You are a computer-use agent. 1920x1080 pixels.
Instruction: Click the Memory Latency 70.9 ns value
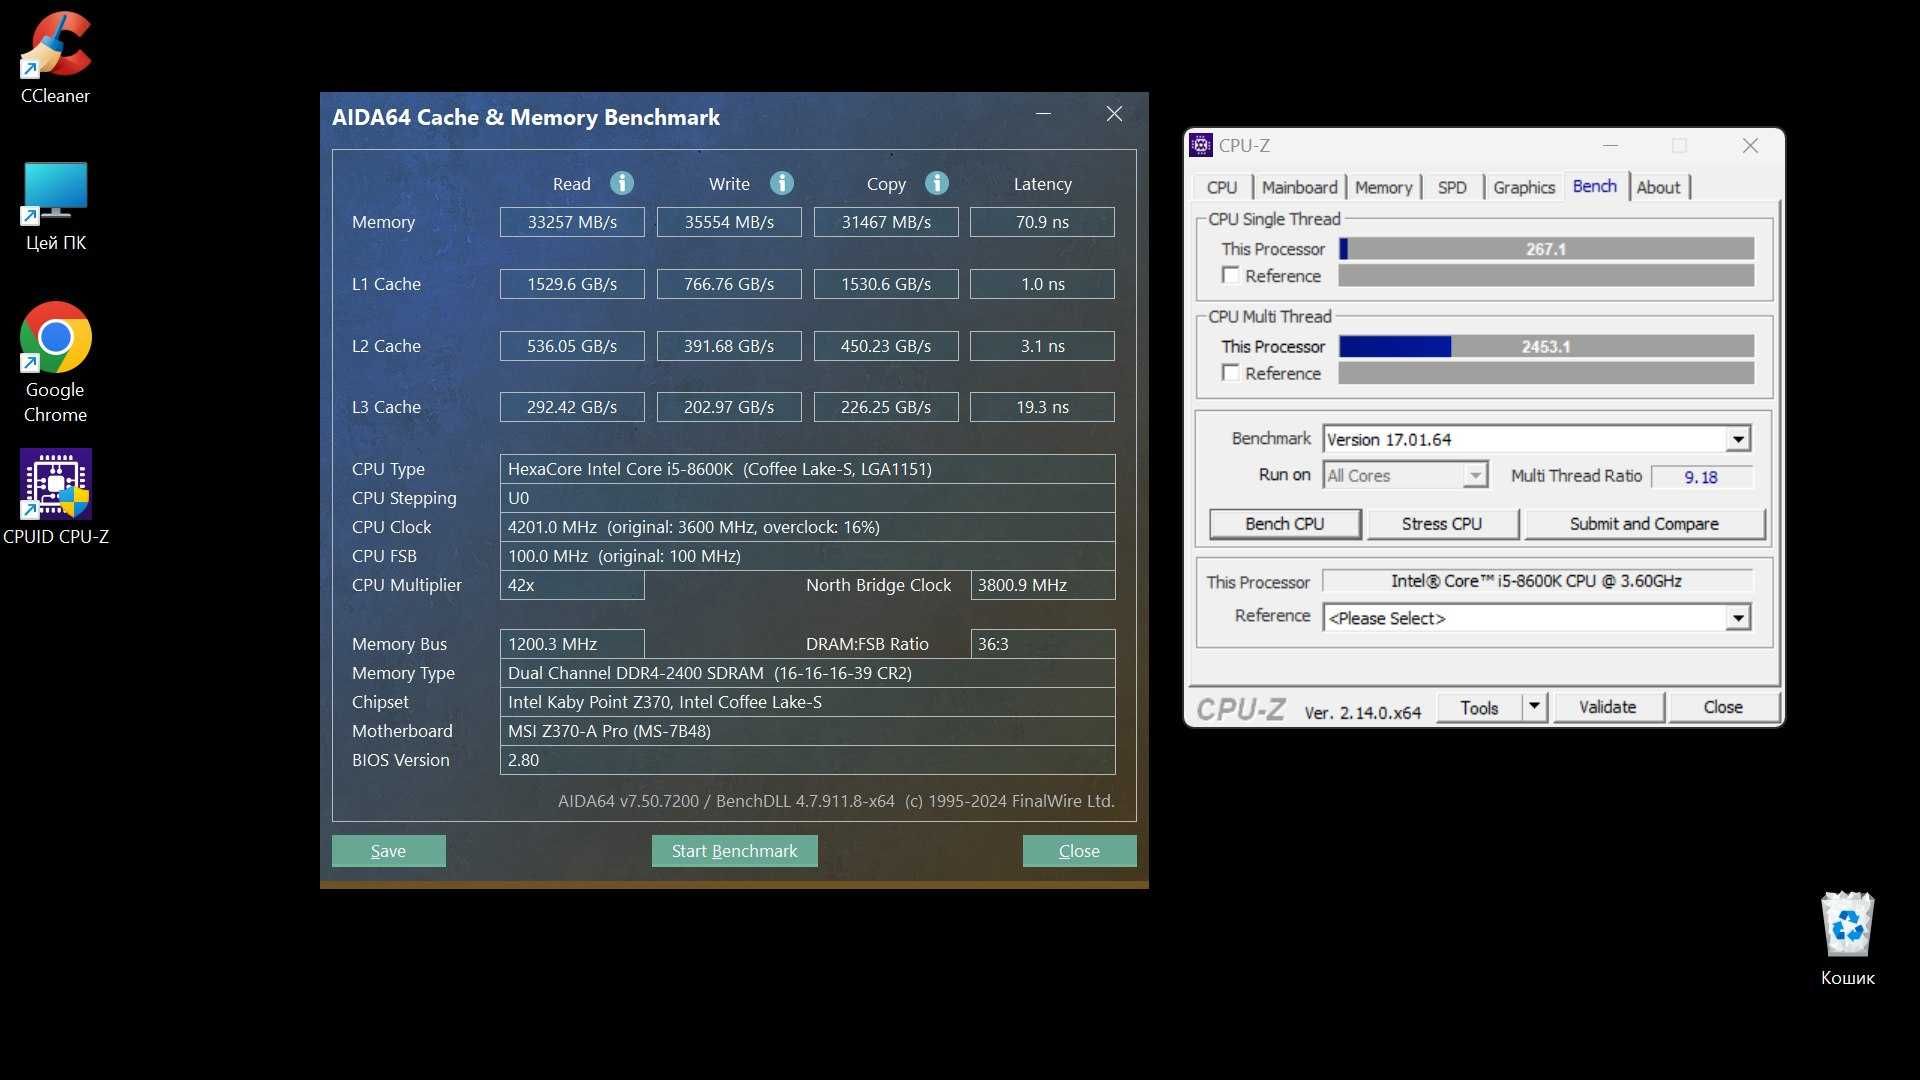(x=1042, y=222)
